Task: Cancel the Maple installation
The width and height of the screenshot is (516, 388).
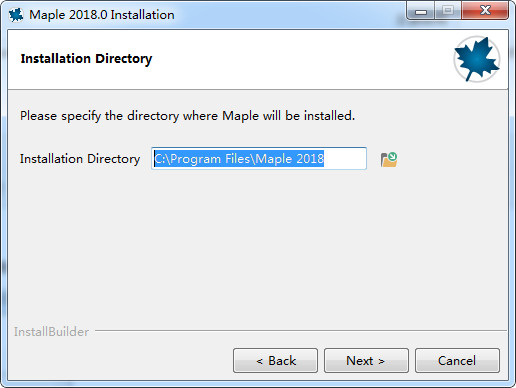Action: (457, 360)
